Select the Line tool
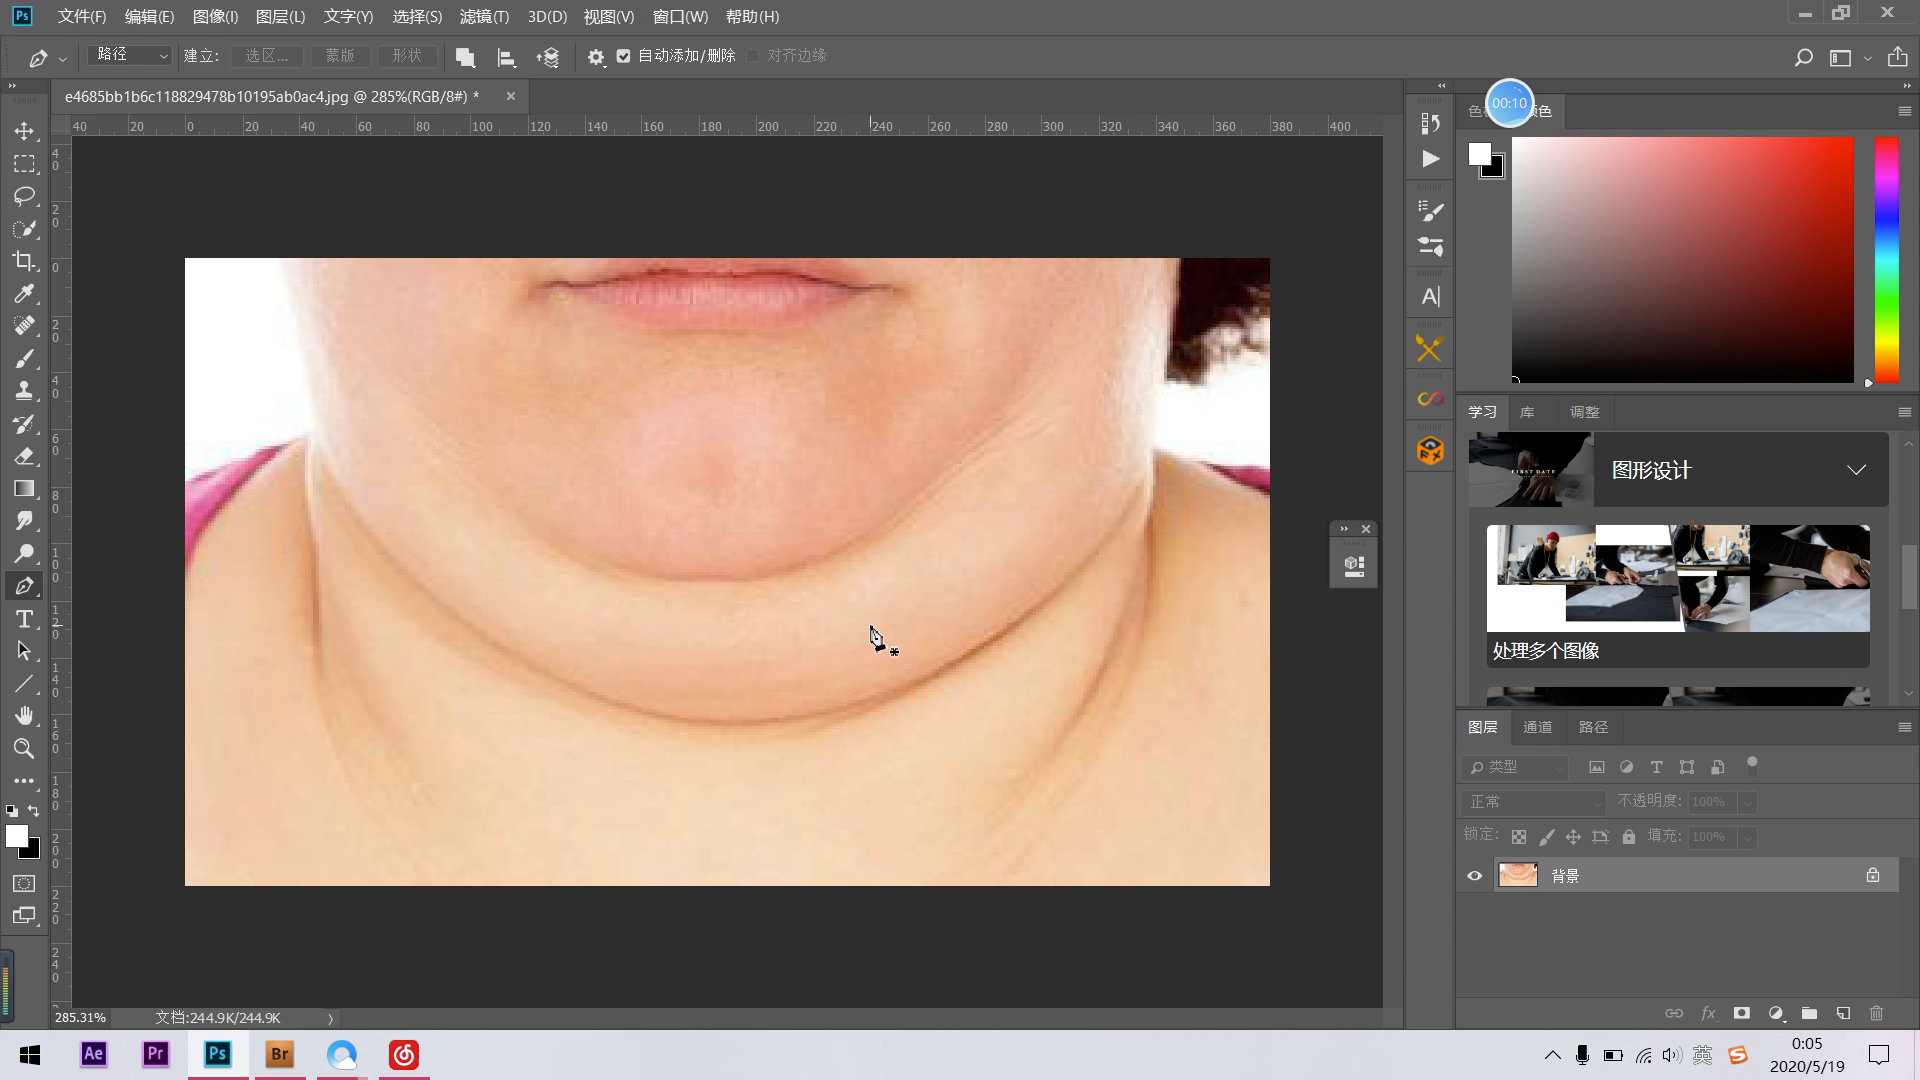 click(x=25, y=684)
